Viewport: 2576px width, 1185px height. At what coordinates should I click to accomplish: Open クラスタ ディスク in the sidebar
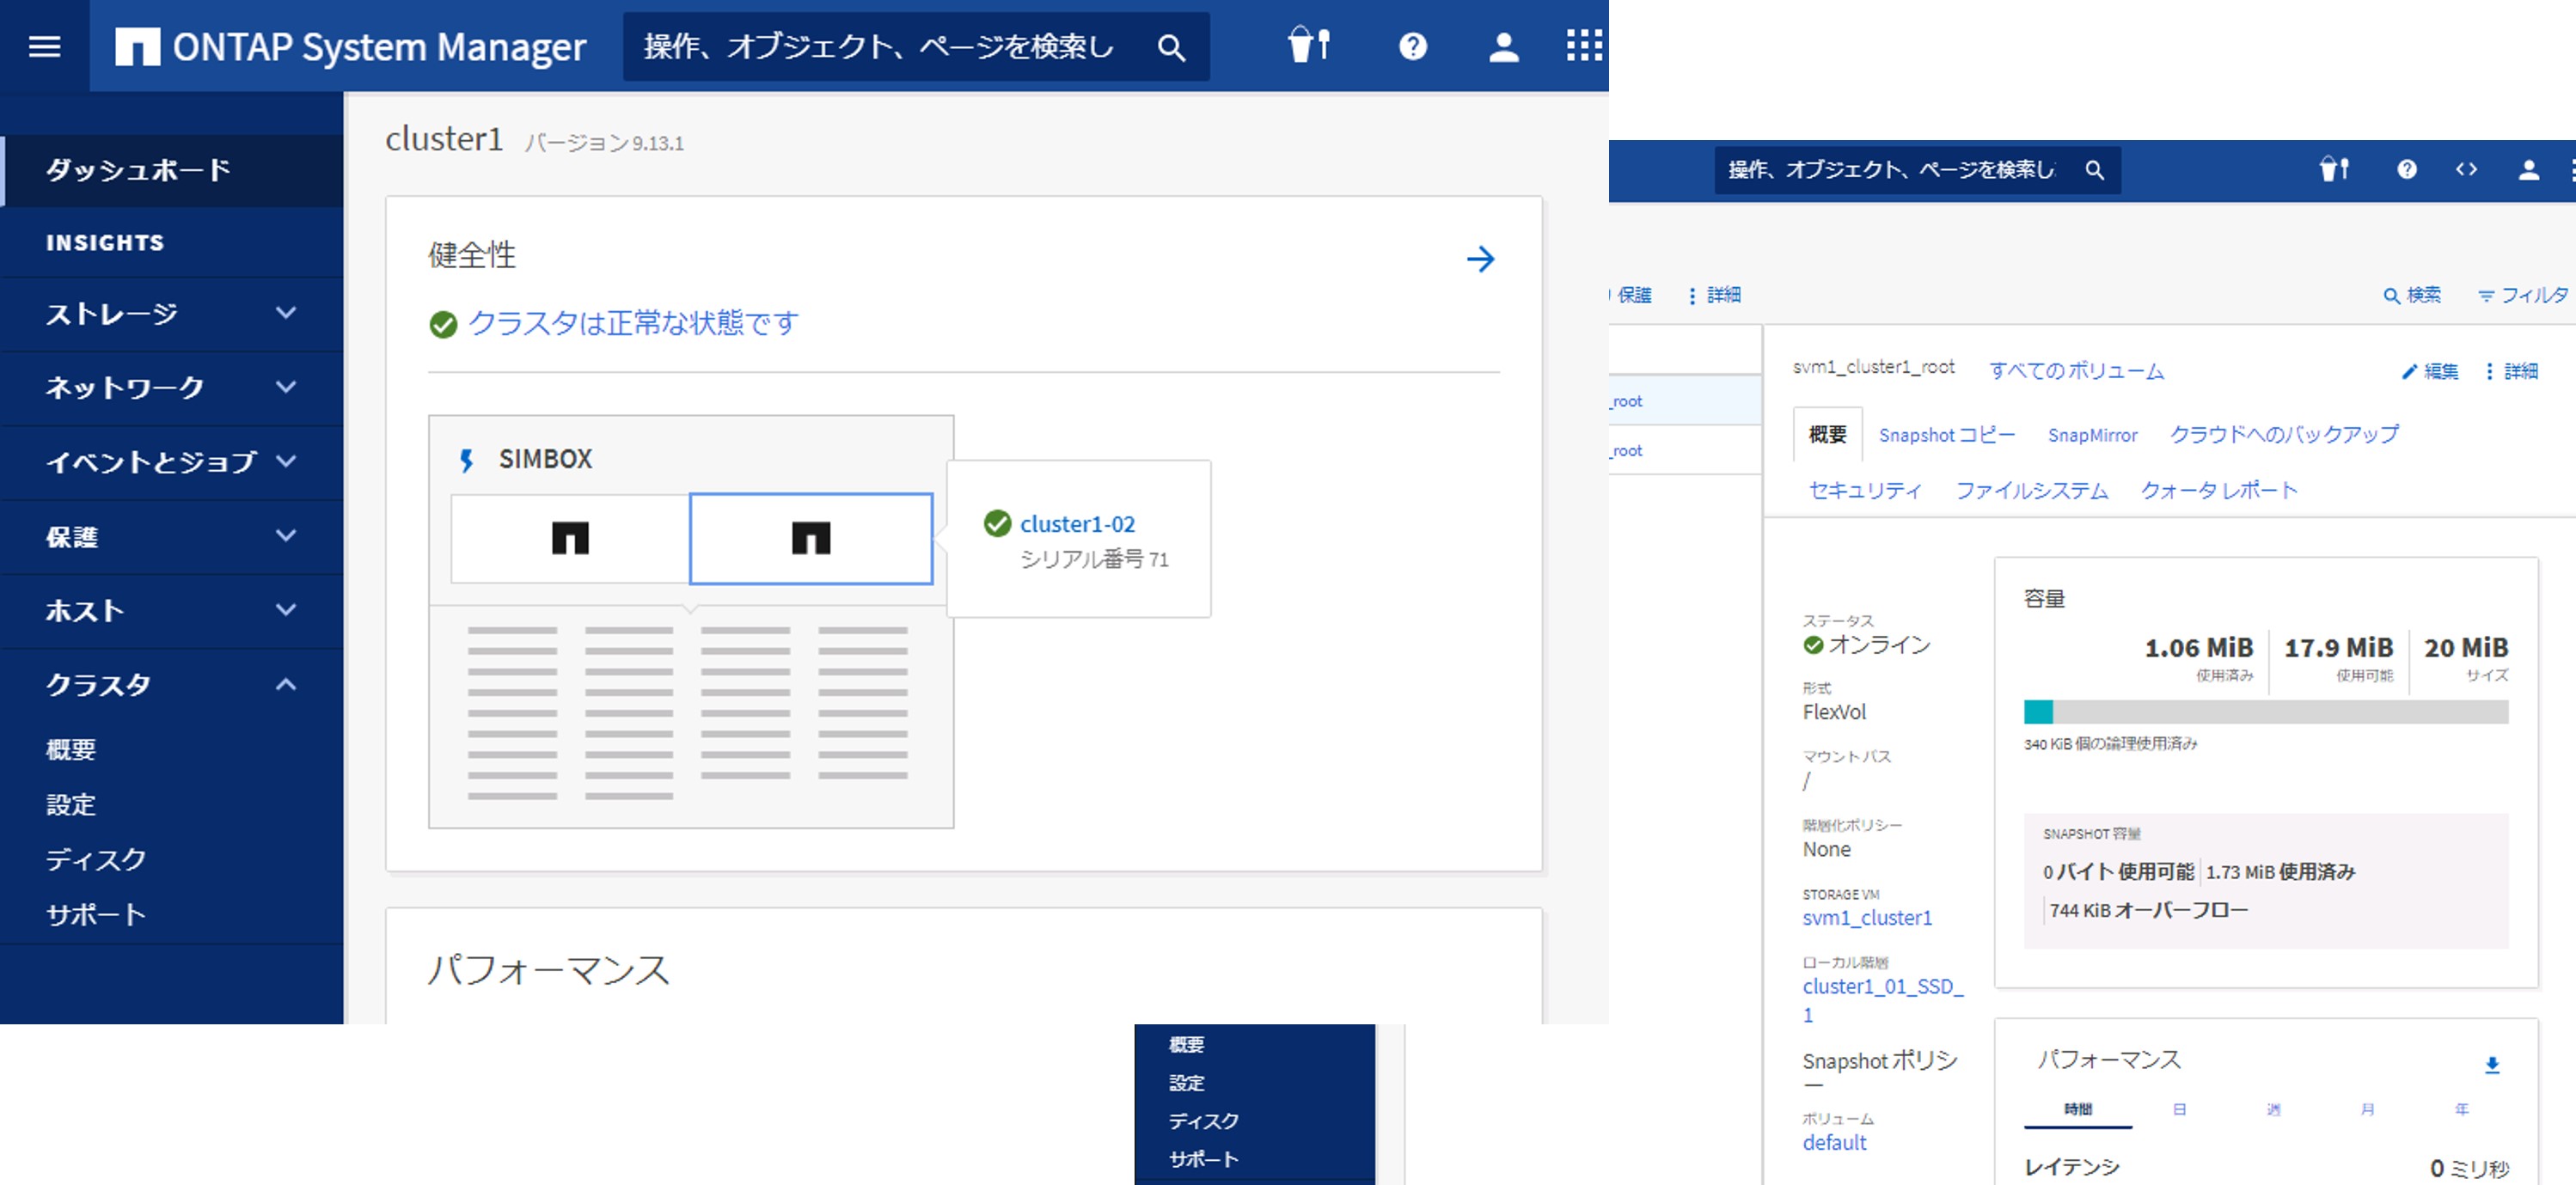96,860
